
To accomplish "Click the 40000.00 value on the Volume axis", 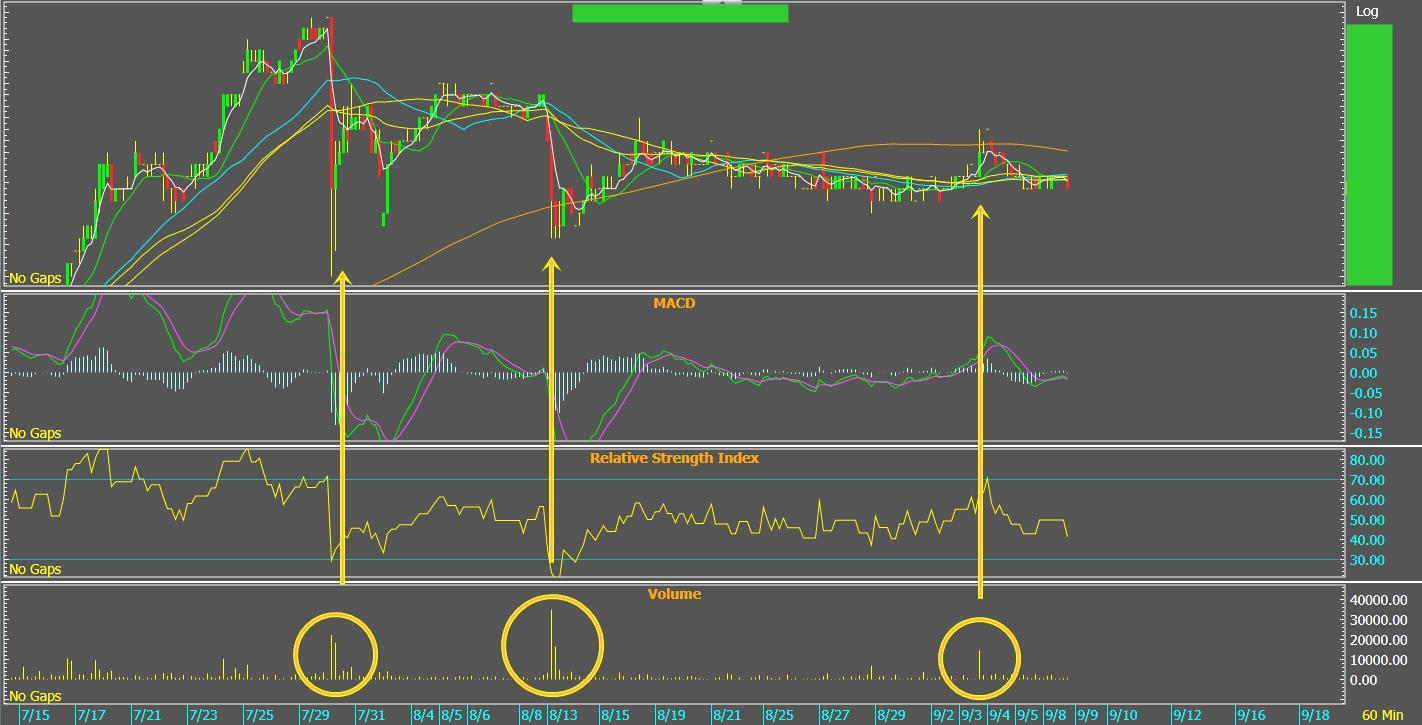I will pyautogui.click(x=1379, y=600).
